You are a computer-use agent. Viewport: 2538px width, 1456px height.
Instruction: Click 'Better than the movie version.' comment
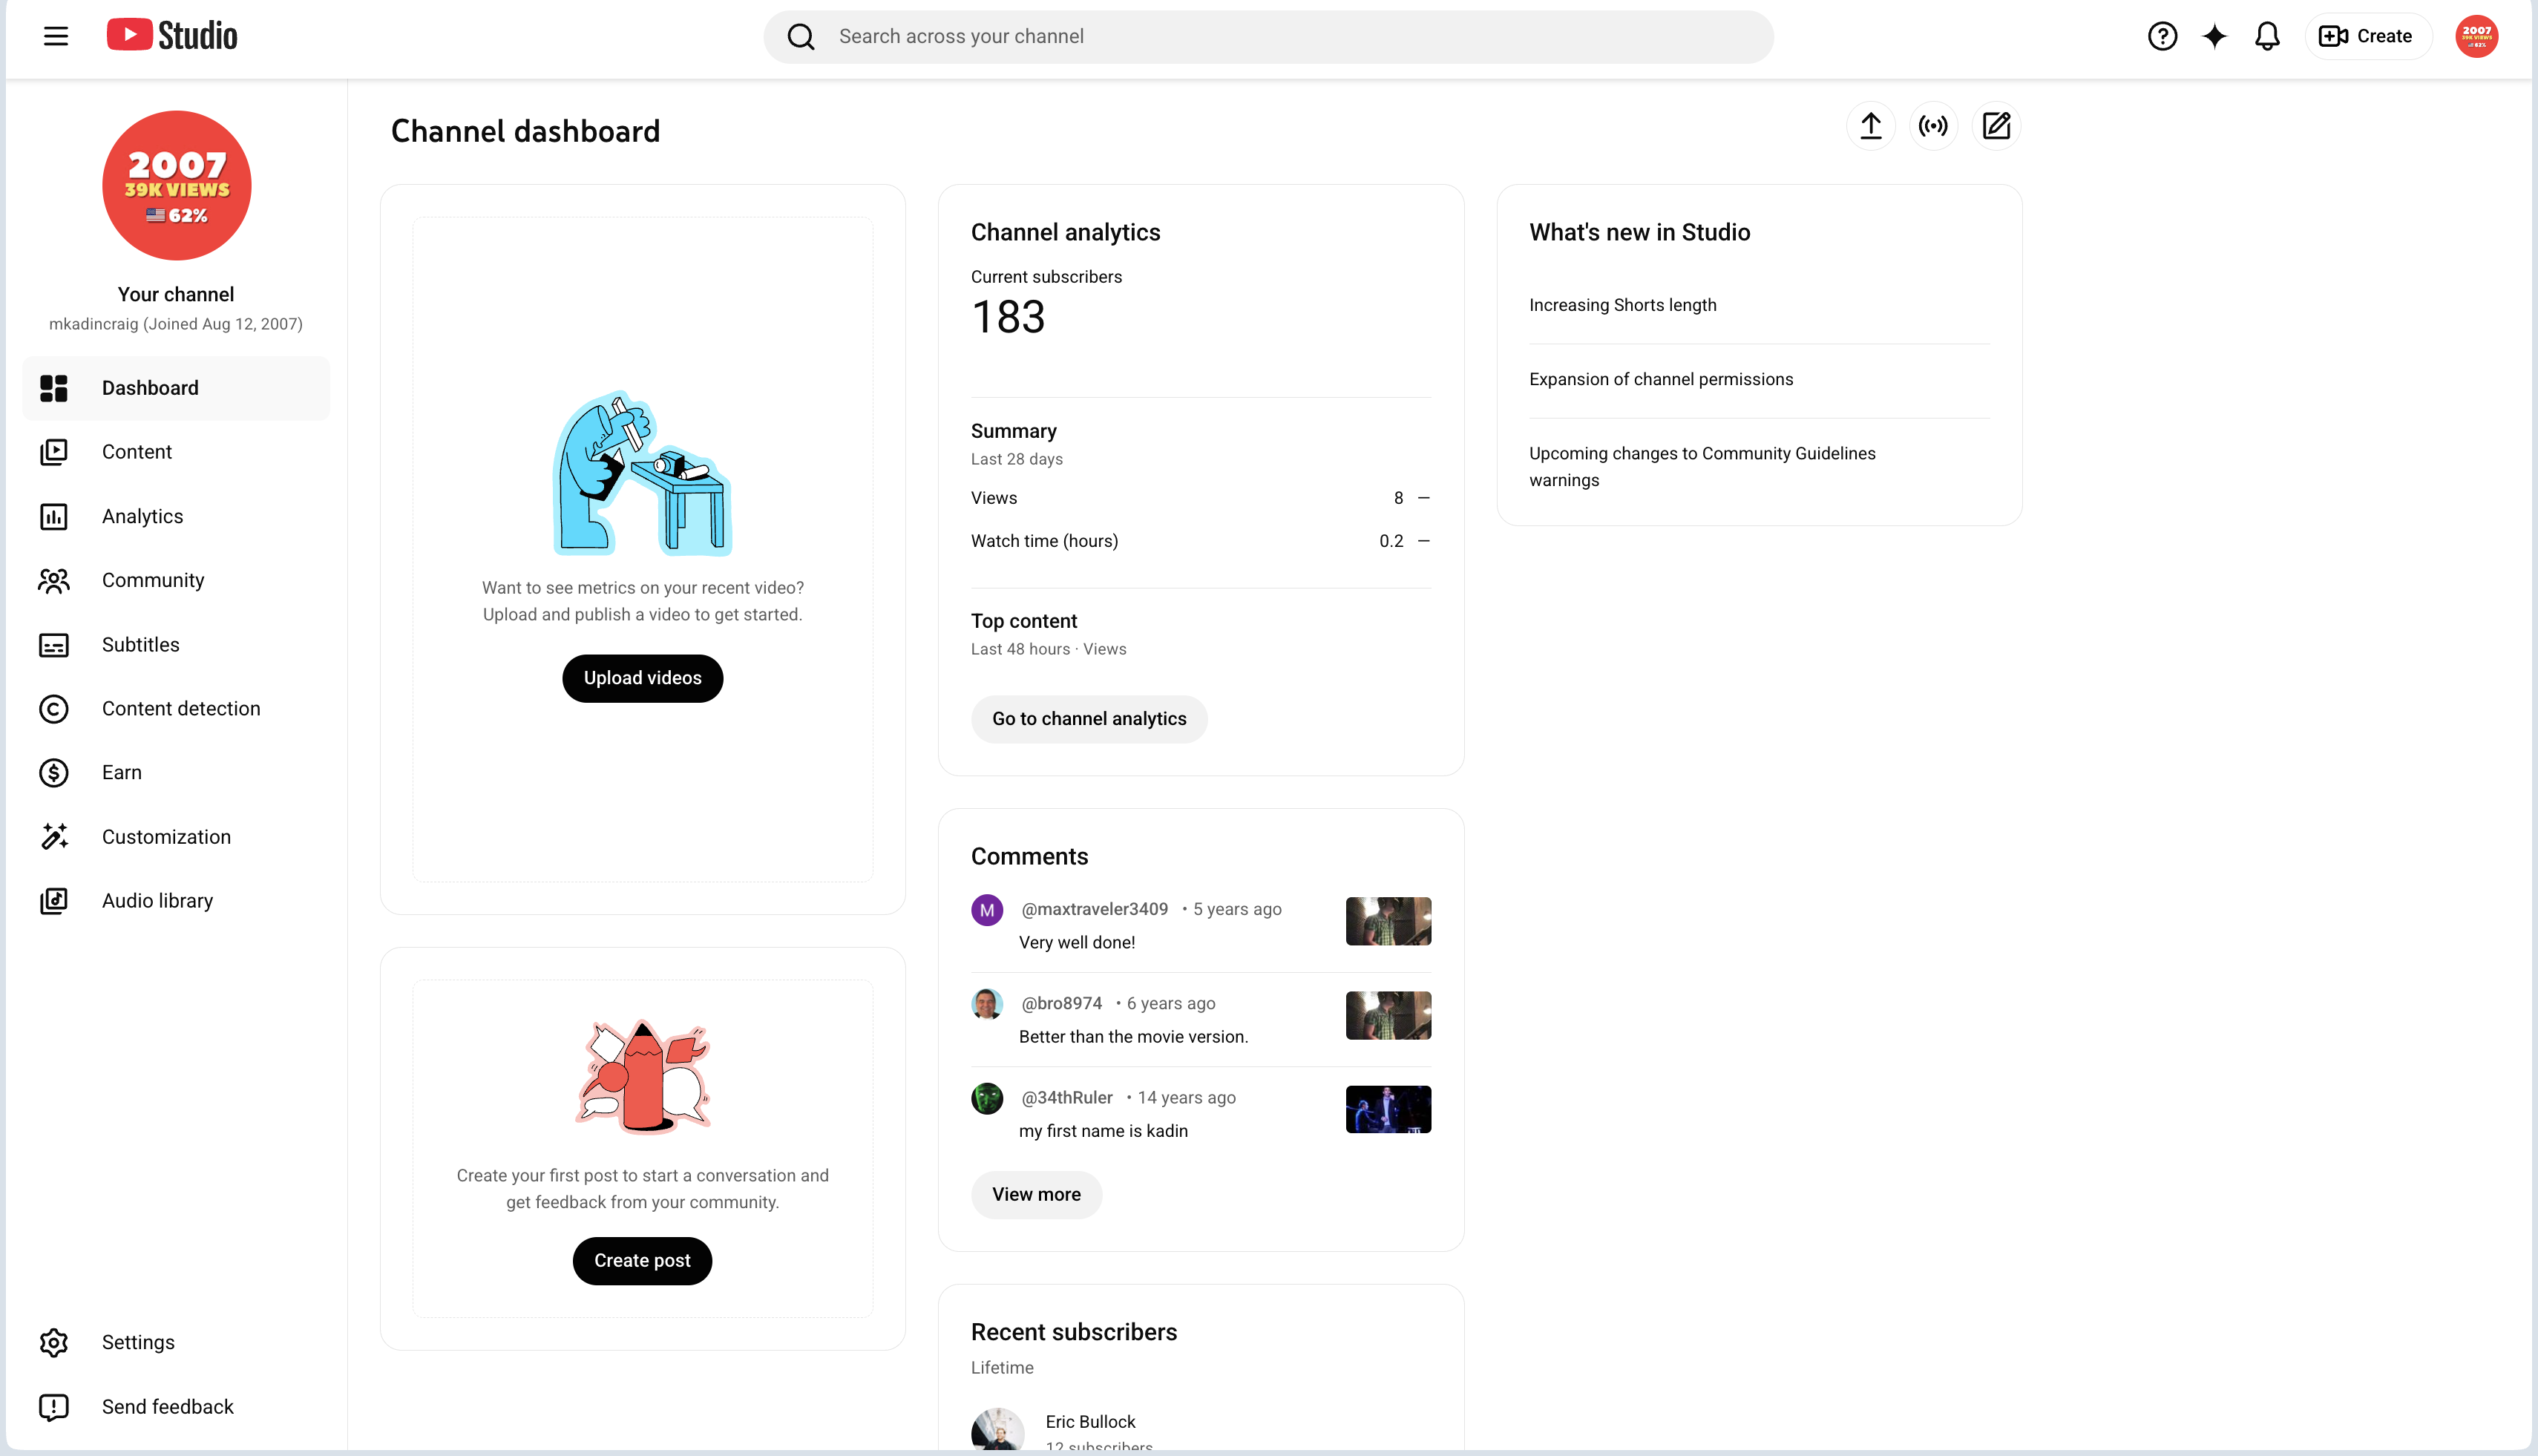(1133, 1037)
